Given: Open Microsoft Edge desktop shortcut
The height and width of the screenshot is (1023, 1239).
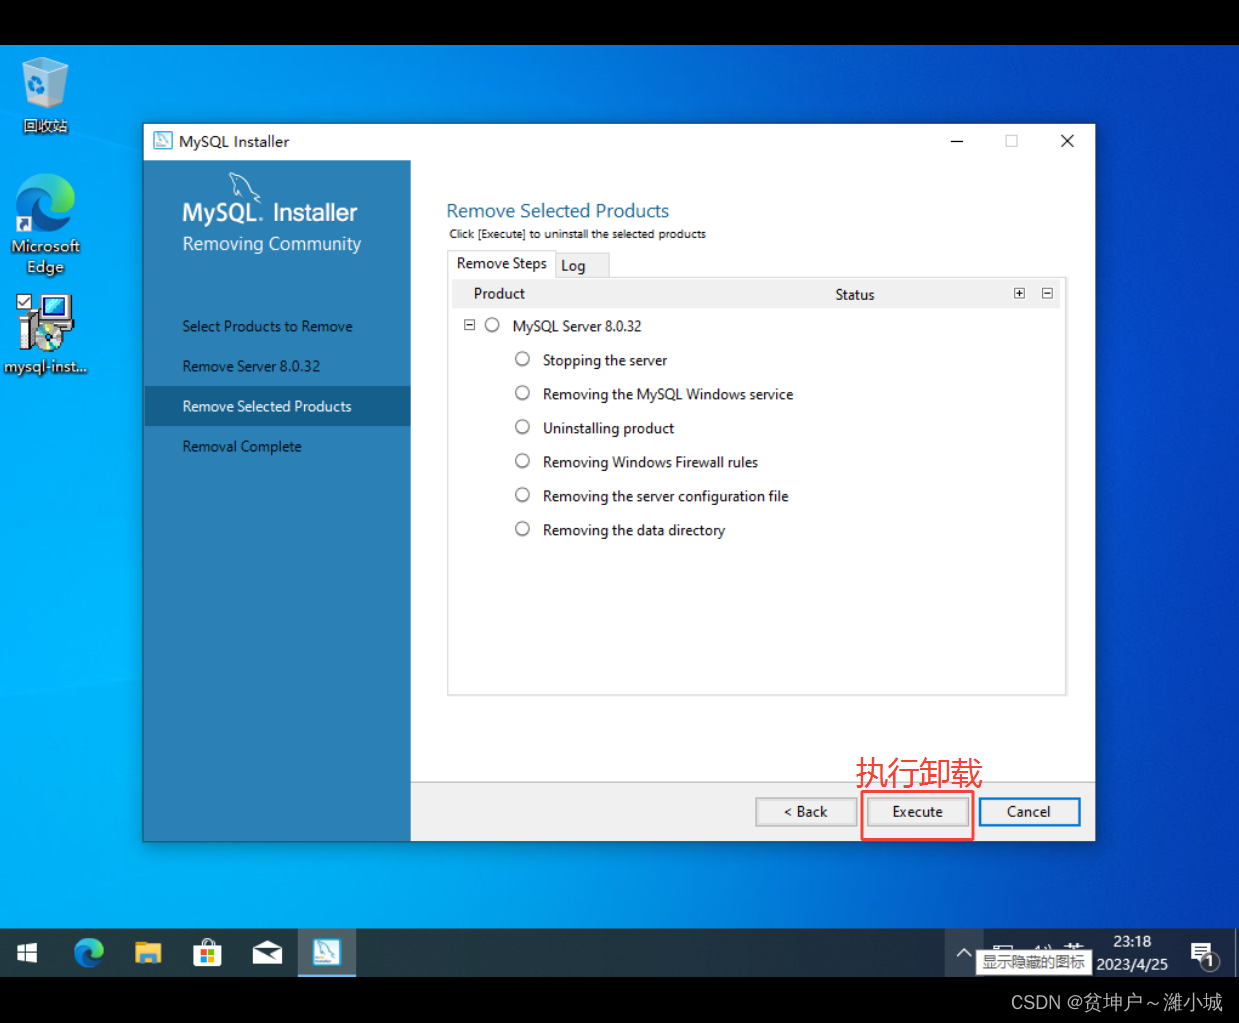Looking at the screenshot, I should click(x=45, y=224).
